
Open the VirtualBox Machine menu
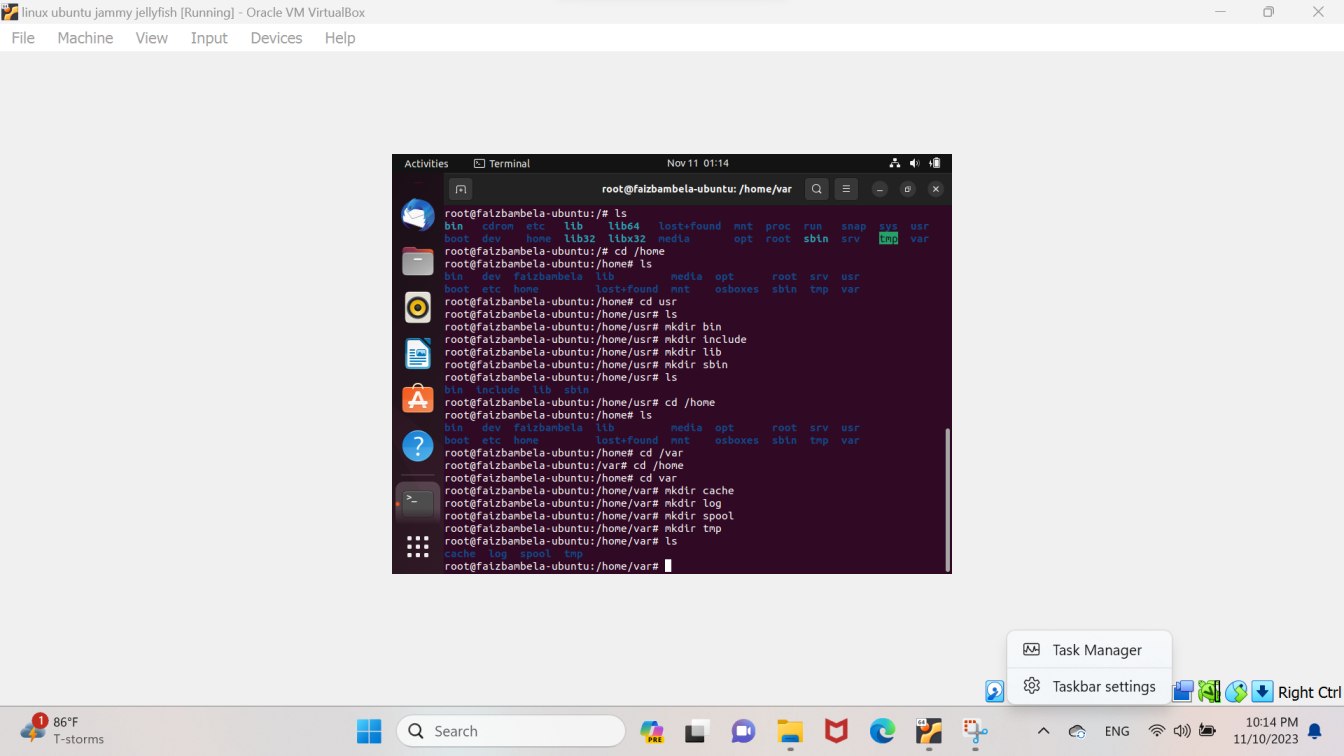point(85,38)
